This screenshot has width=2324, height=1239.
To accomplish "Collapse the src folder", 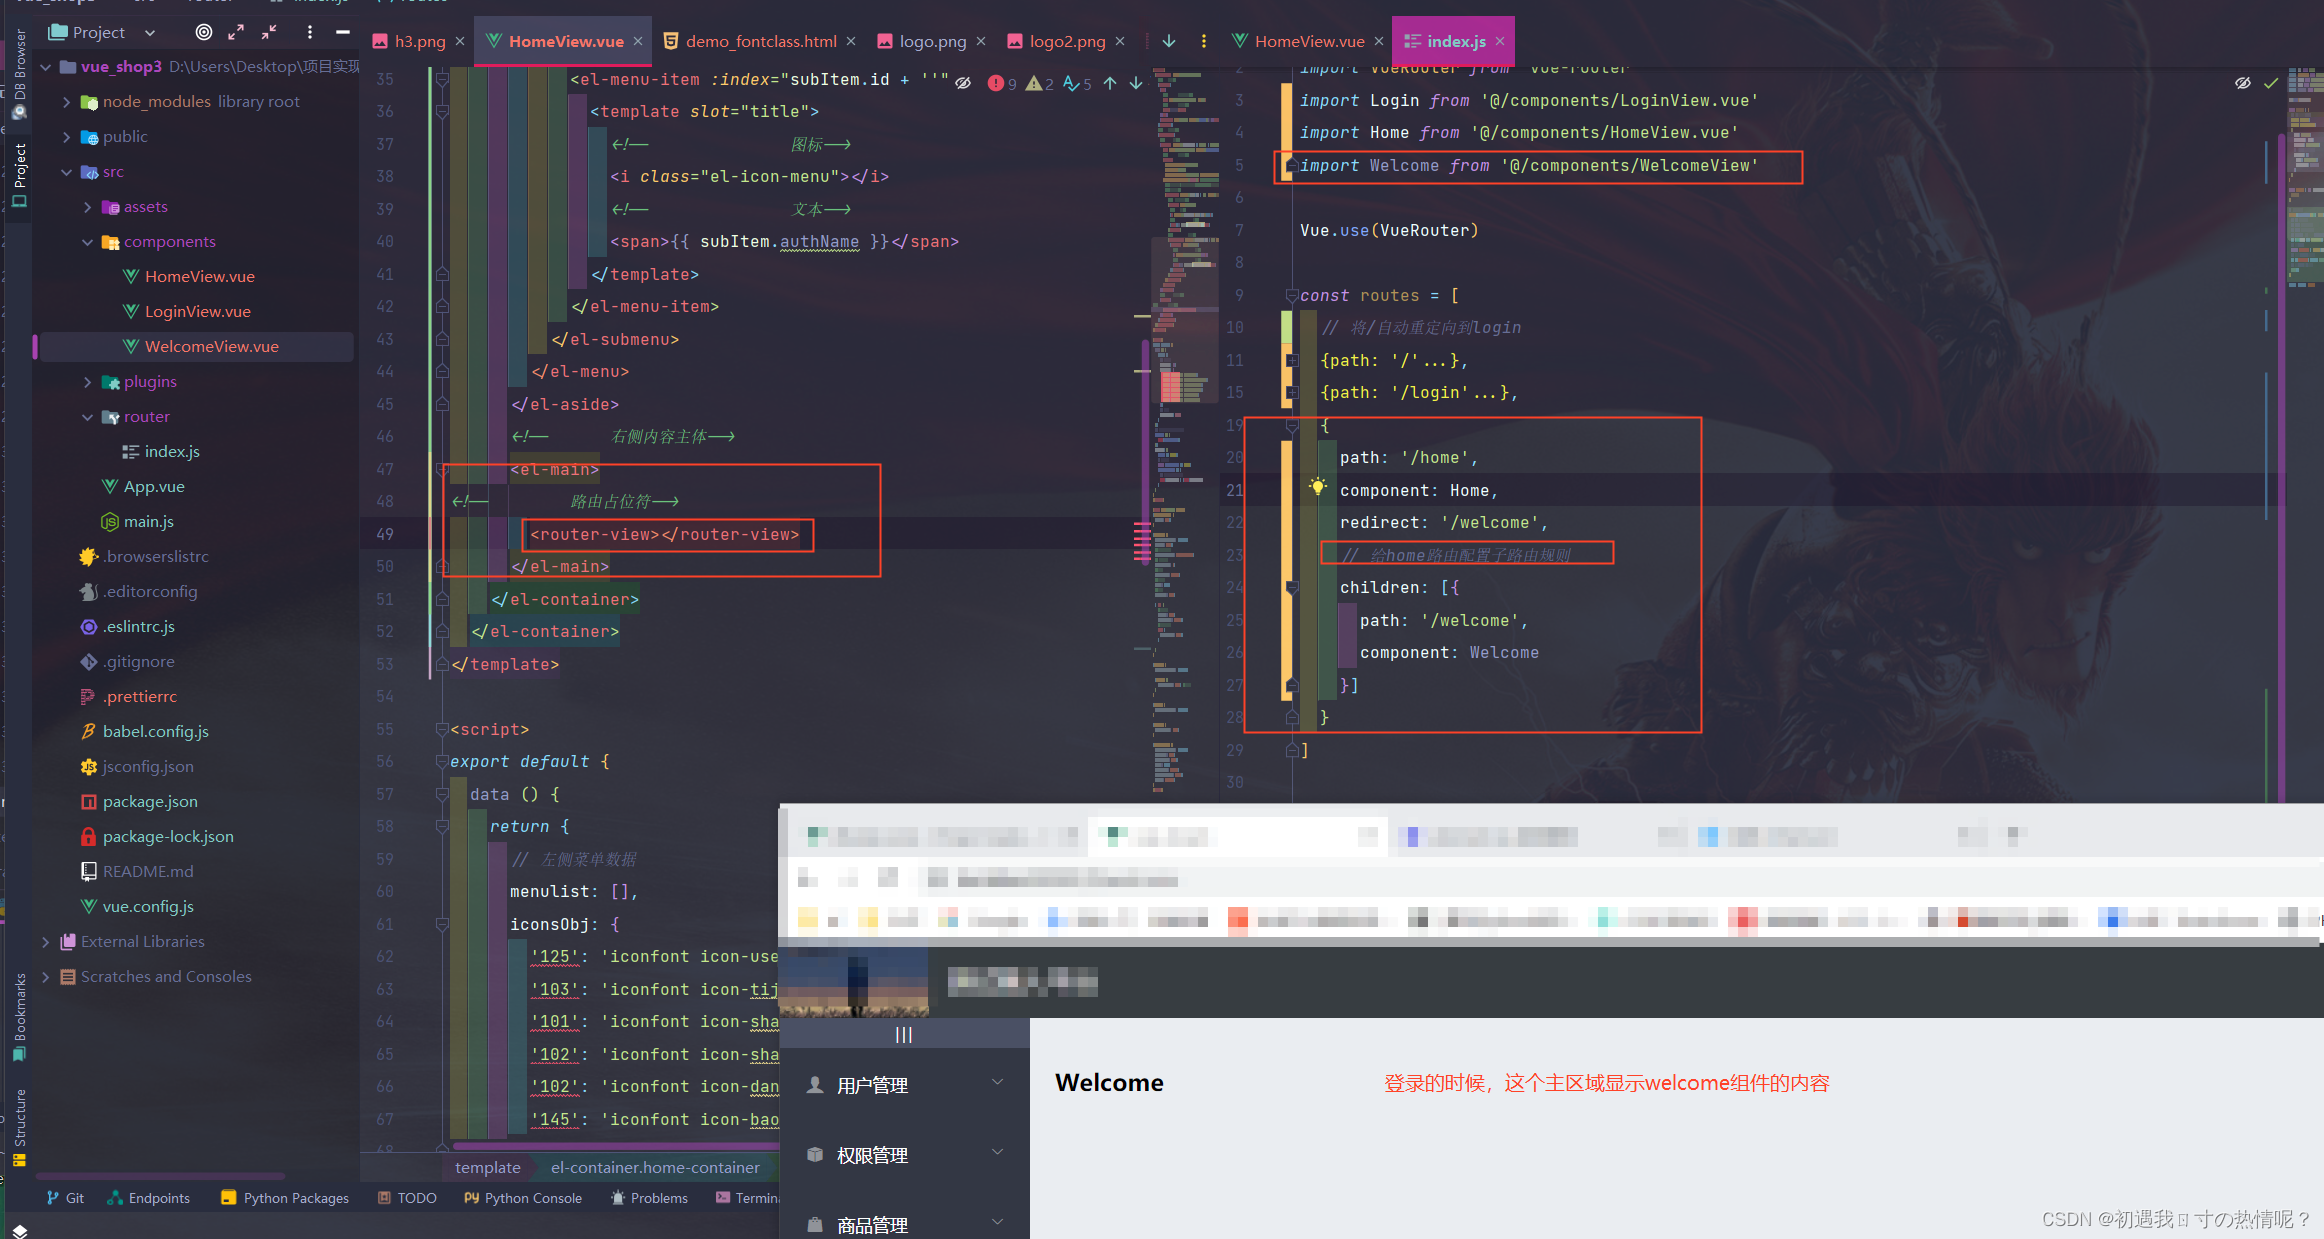I will (67, 172).
